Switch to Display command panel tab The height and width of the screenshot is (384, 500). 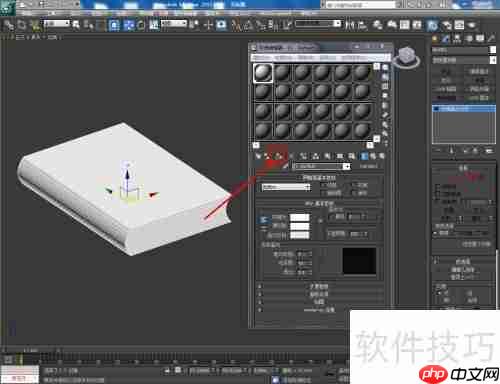[x=480, y=39]
